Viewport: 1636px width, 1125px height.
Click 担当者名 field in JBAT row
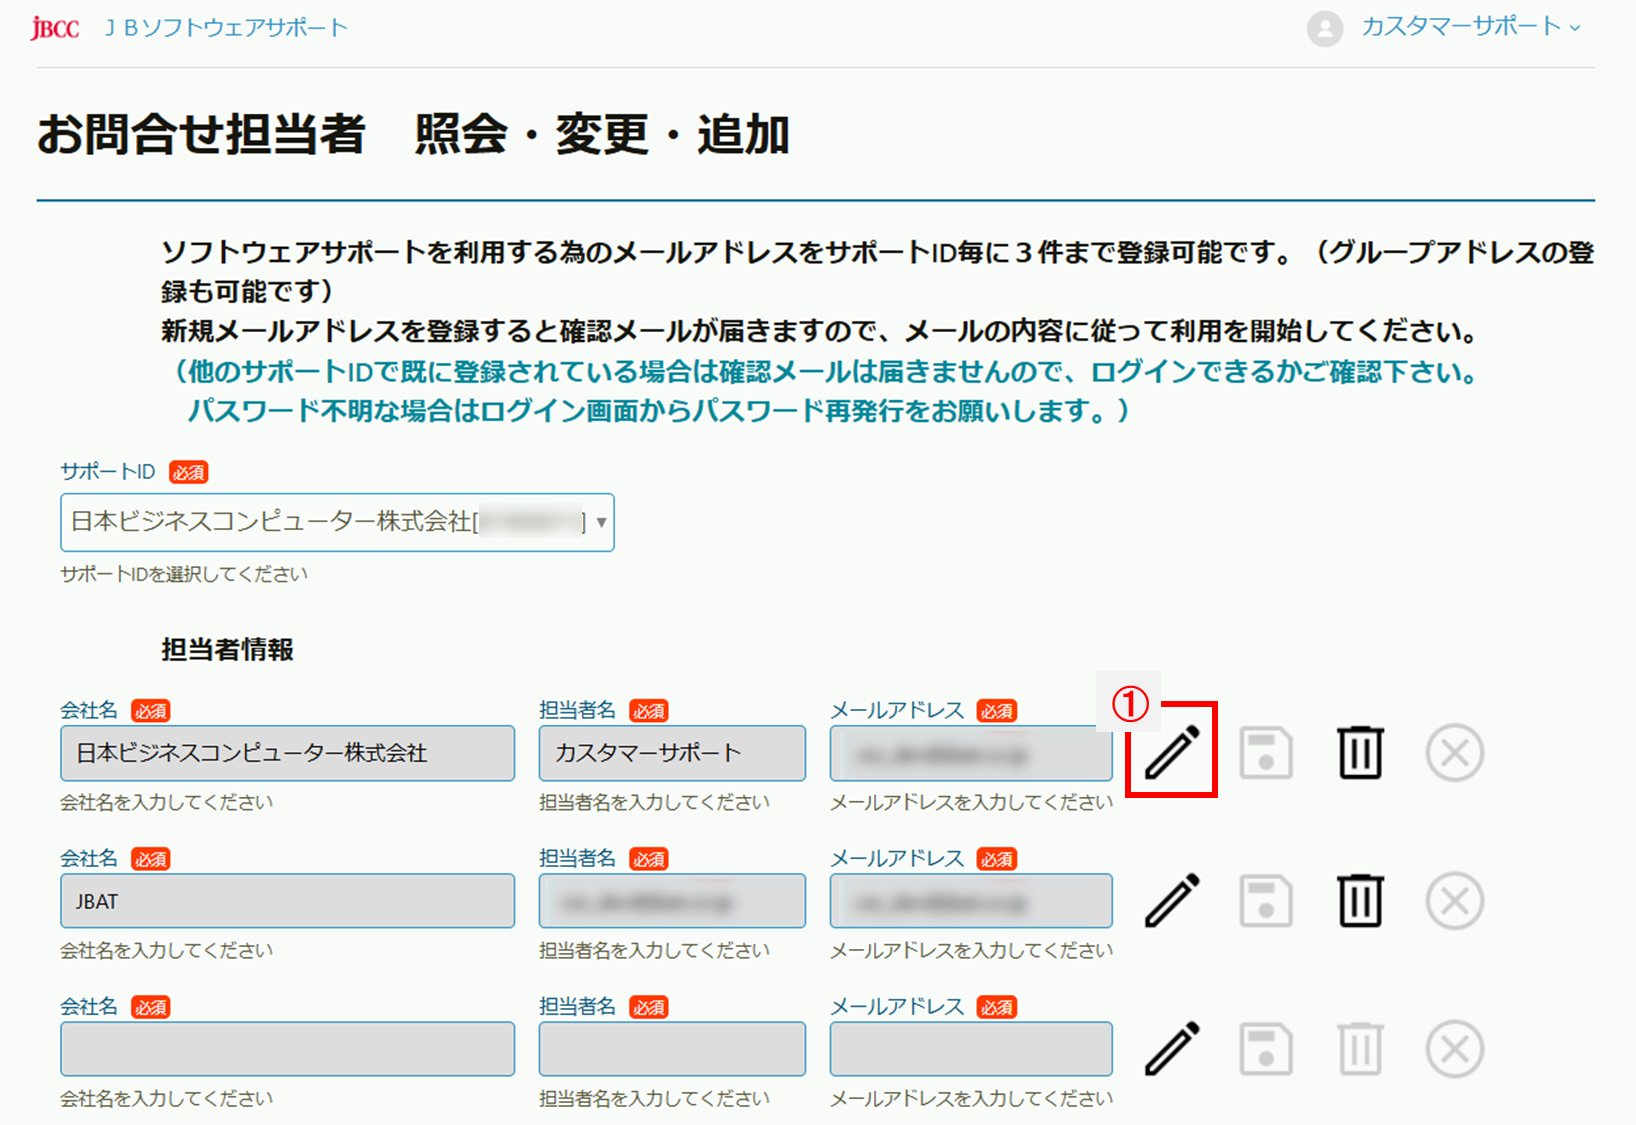click(x=672, y=901)
